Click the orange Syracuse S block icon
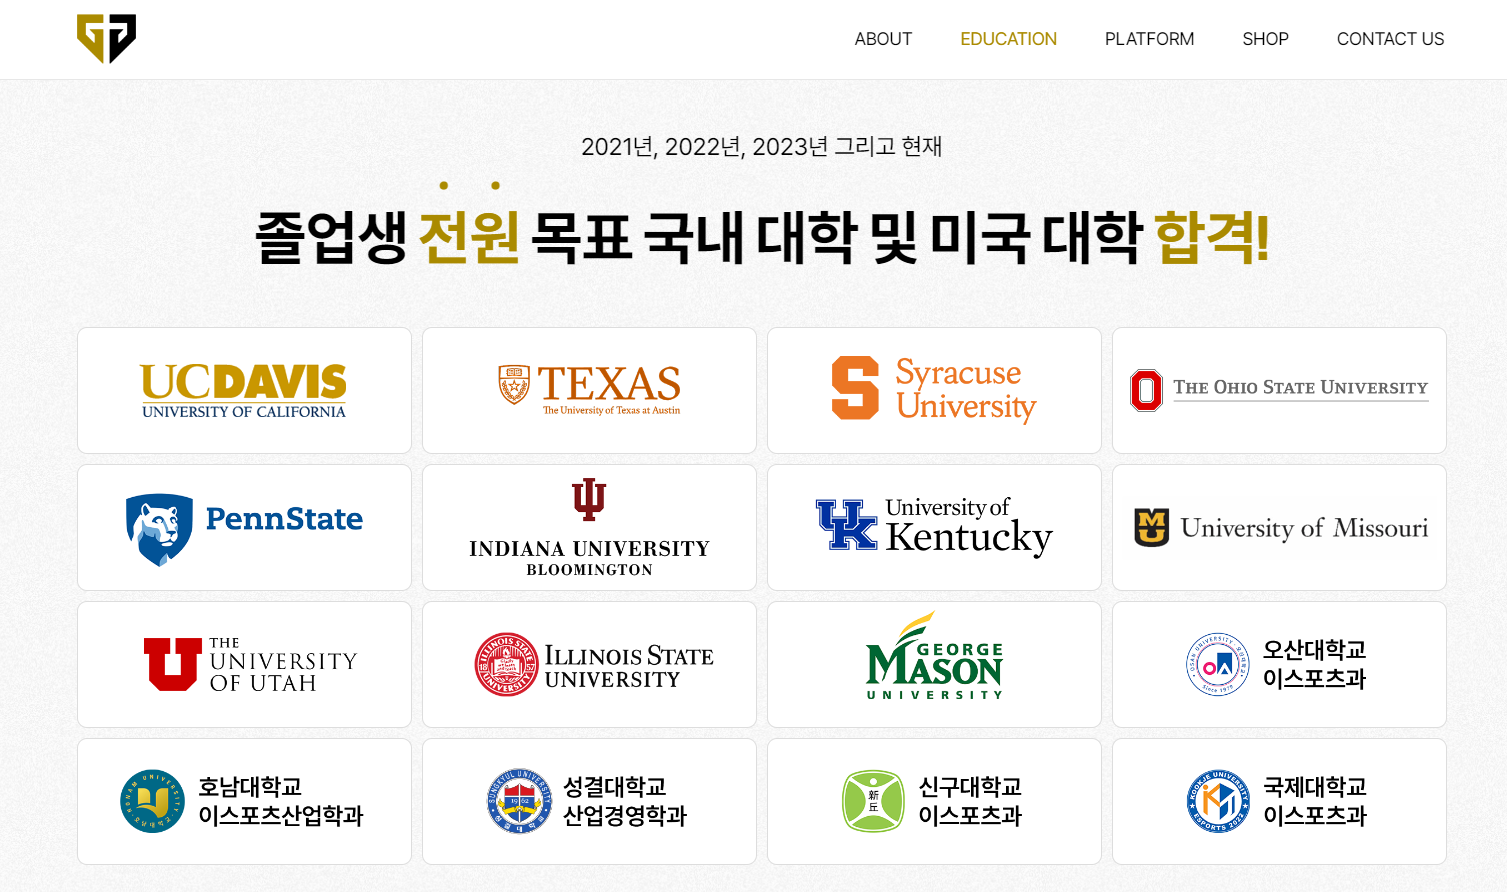Image resolution: width=1507 pixels, height=892 pixels. (x=855, y=387)
